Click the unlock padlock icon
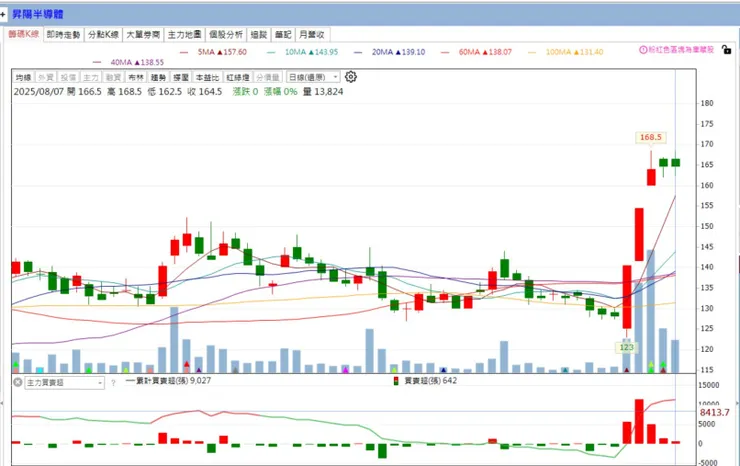This screenshot has height=466, width=740. tap(727, 49)
